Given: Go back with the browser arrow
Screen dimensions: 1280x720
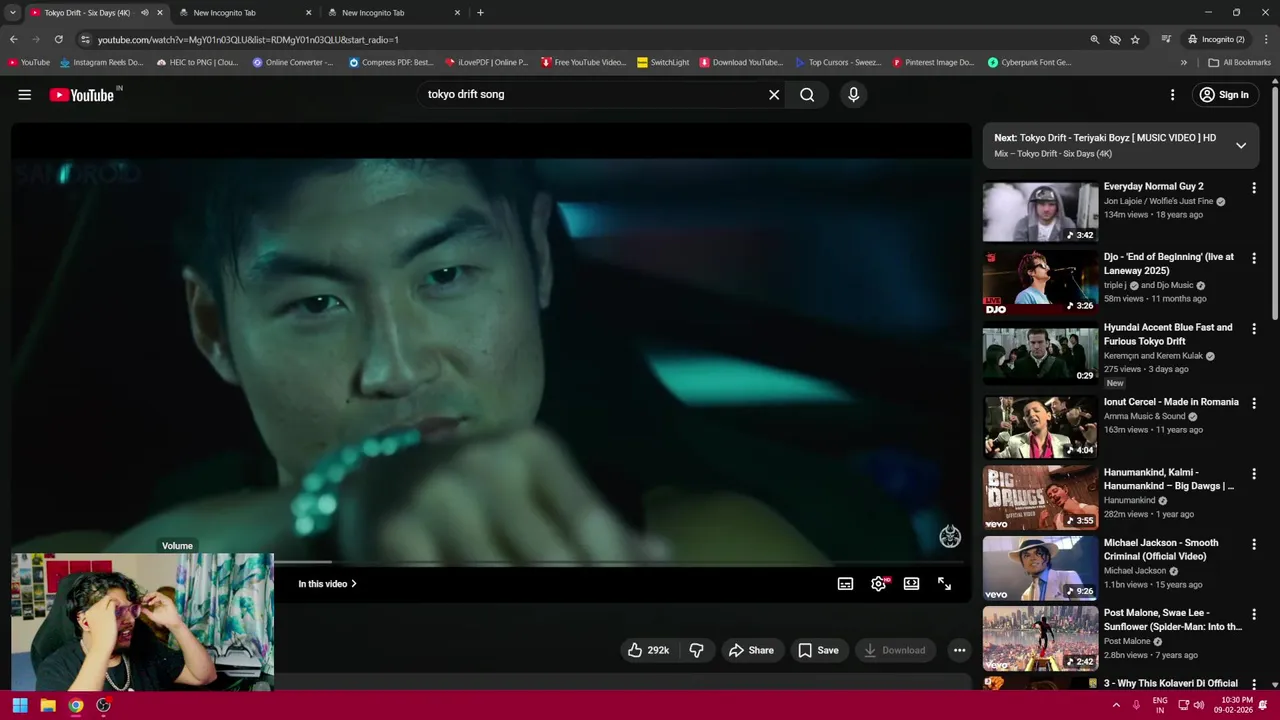Looking at the screenshot, I should 13,39.
